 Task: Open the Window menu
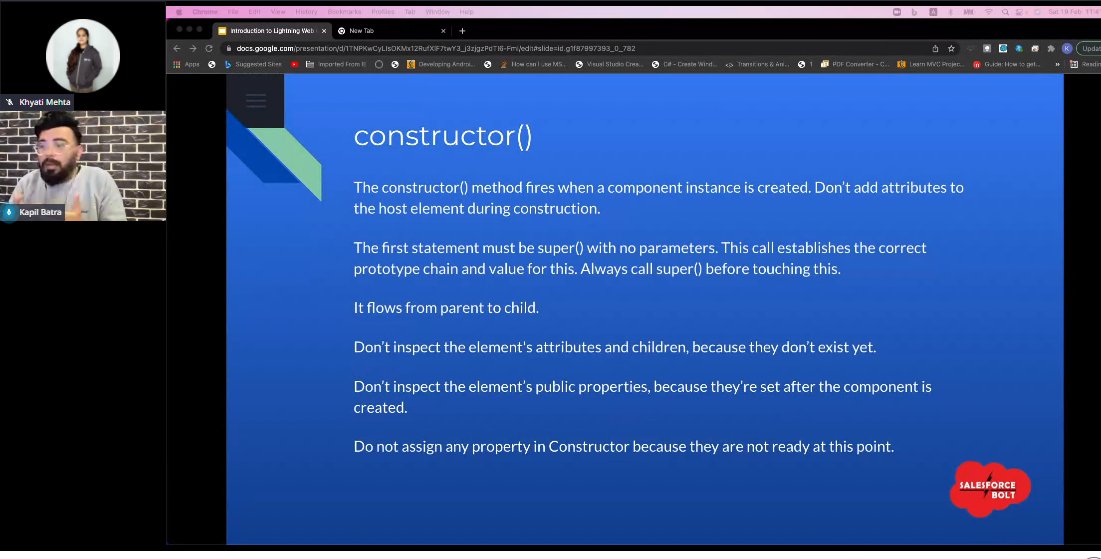[437, 12]
